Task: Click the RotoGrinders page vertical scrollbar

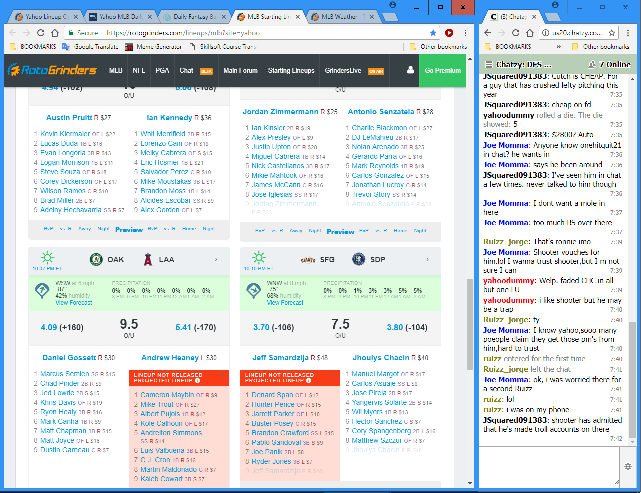Action: (x=470, y=324)
